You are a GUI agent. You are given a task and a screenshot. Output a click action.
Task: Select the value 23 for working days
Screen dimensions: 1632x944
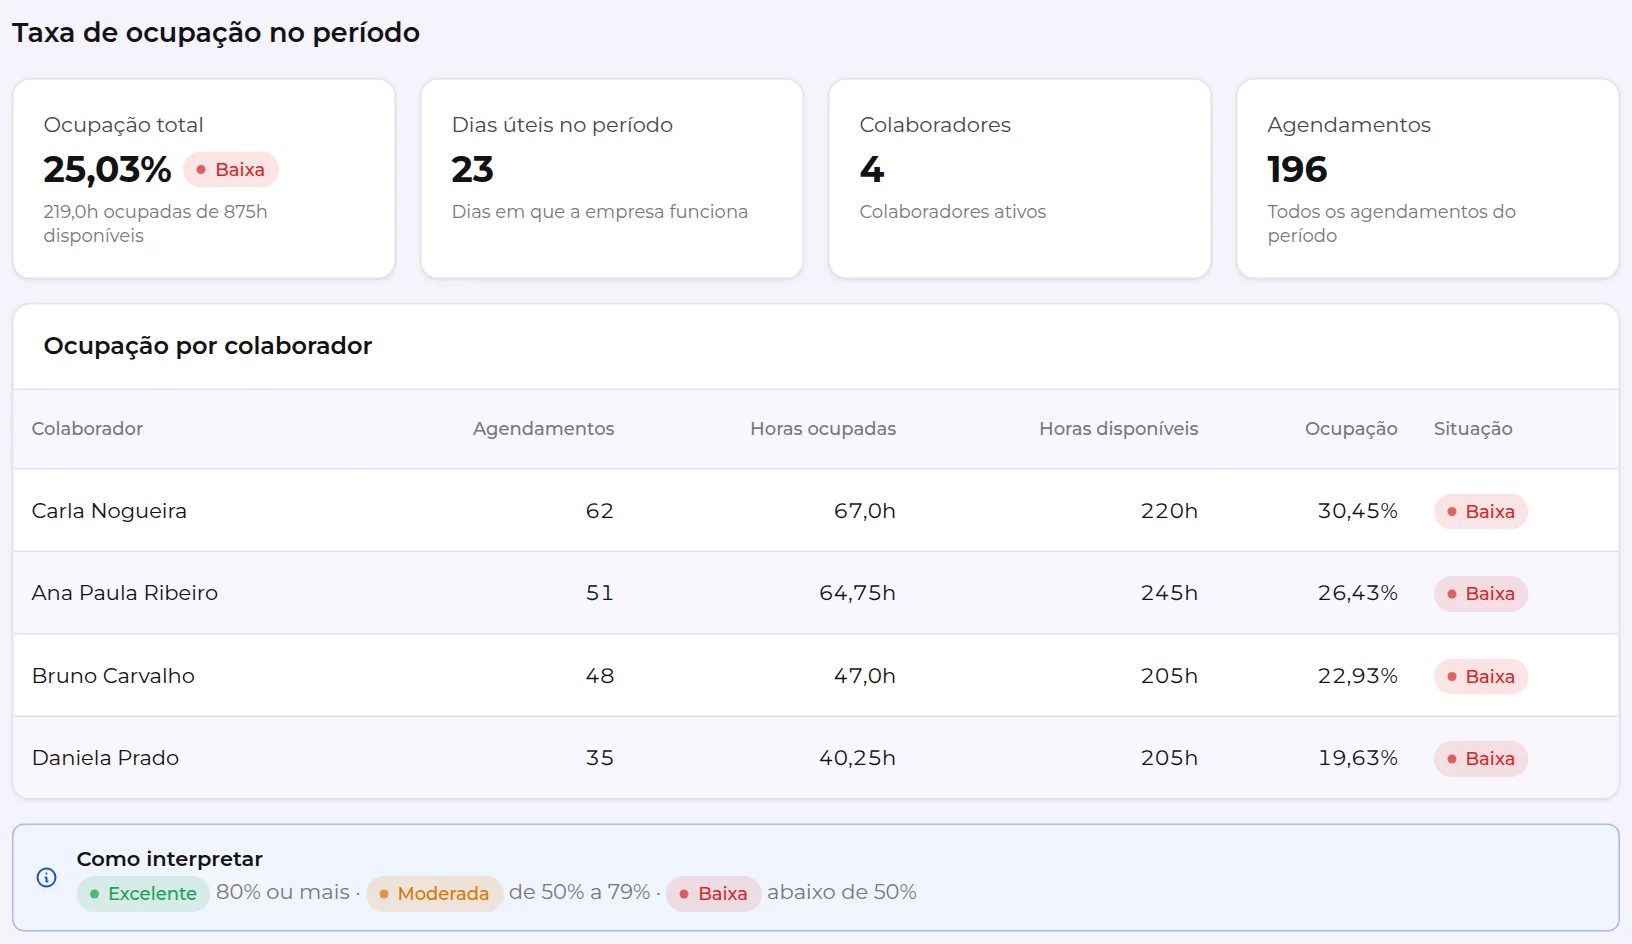pyautogui.click(x=472, y=170)
